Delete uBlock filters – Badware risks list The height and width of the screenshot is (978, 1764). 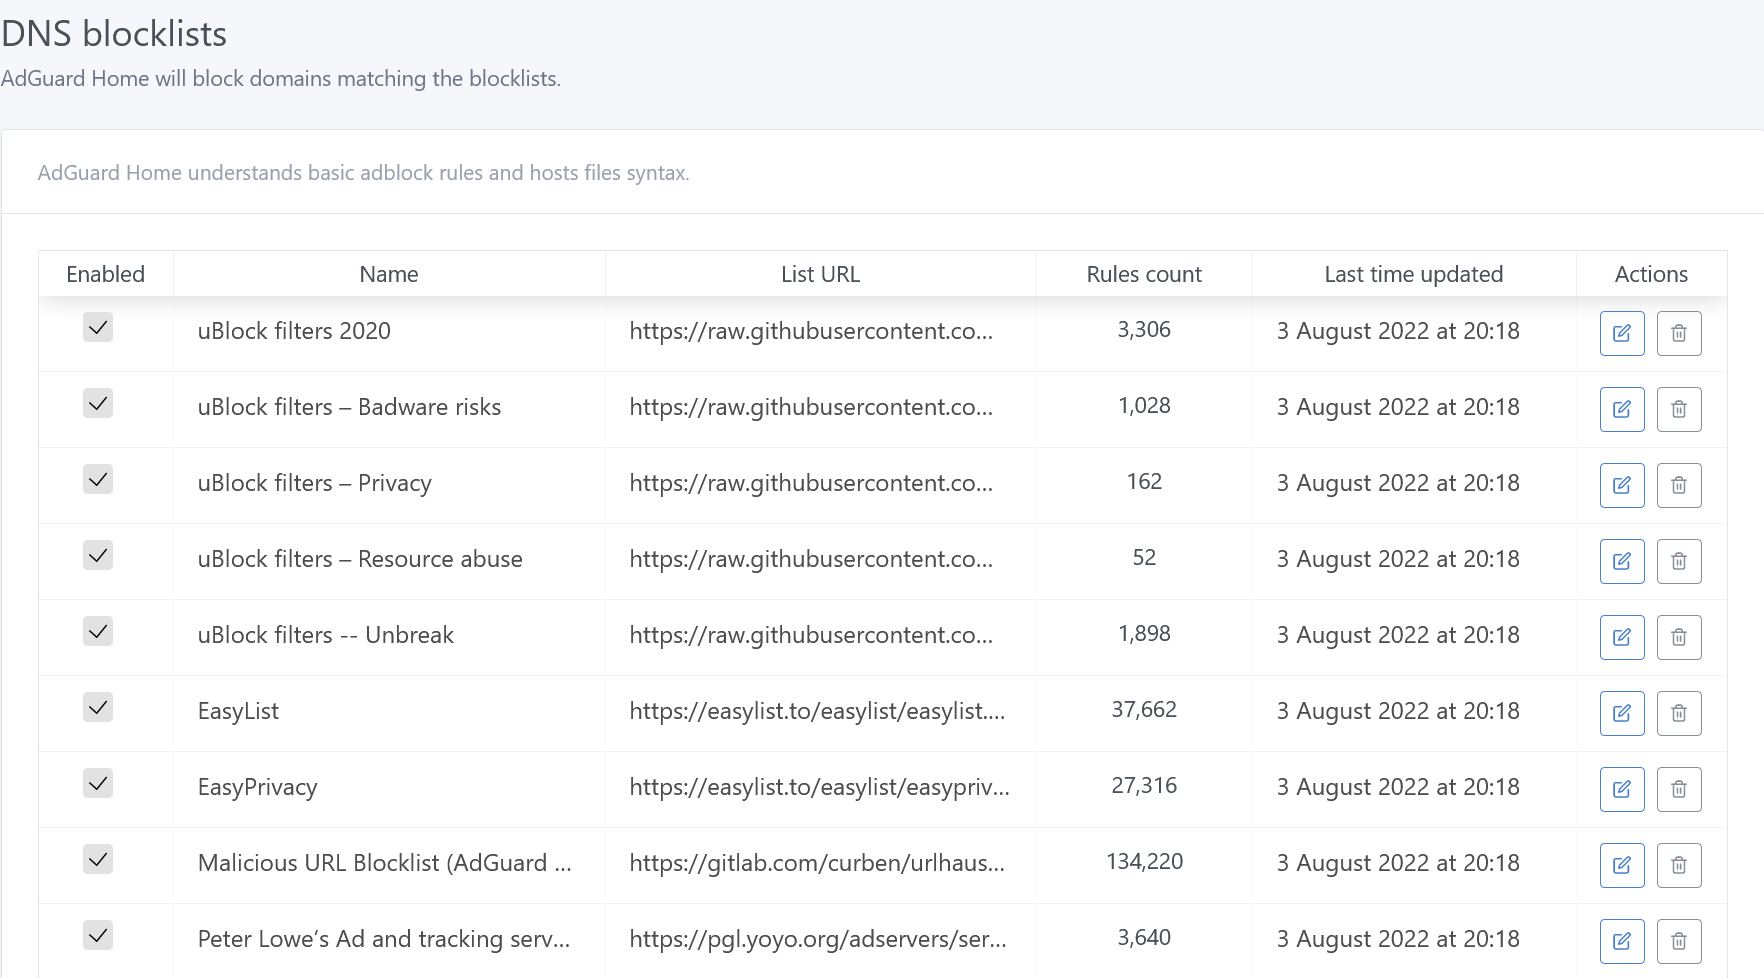[1679, 409]
